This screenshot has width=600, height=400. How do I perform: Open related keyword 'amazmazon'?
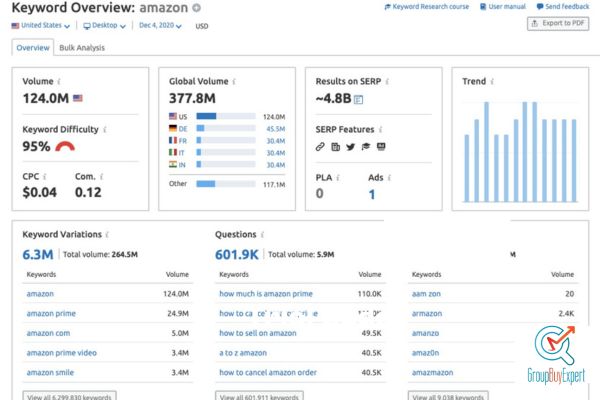[432, 372]
